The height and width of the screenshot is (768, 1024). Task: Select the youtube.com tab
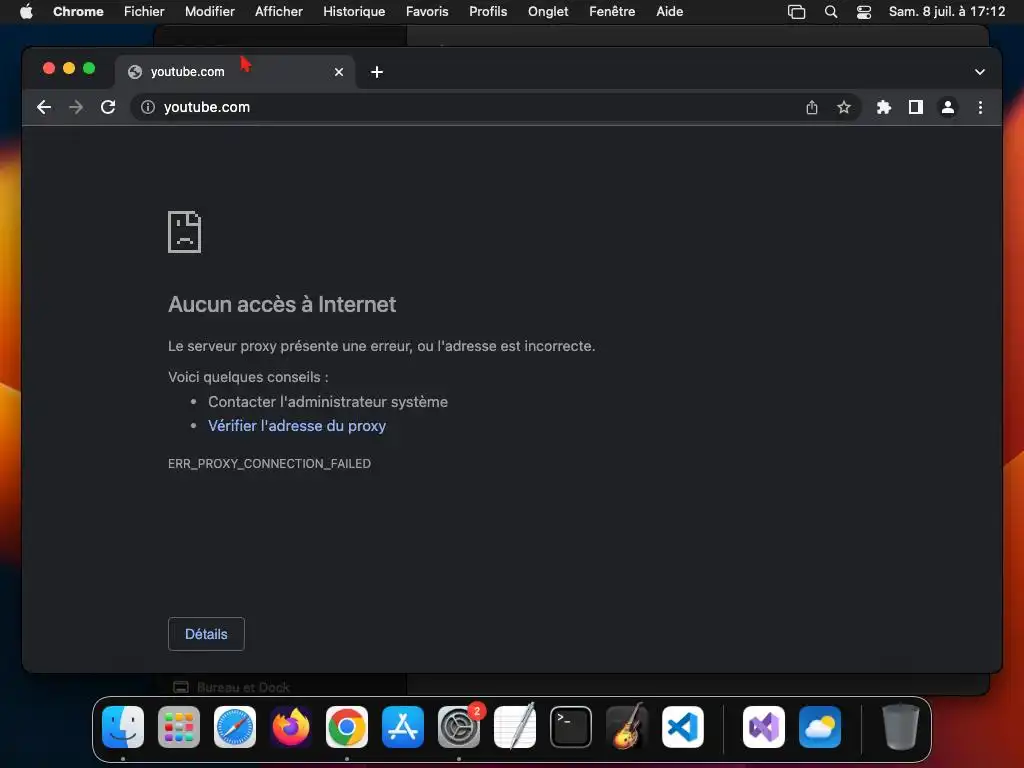(x=235, y=72)
